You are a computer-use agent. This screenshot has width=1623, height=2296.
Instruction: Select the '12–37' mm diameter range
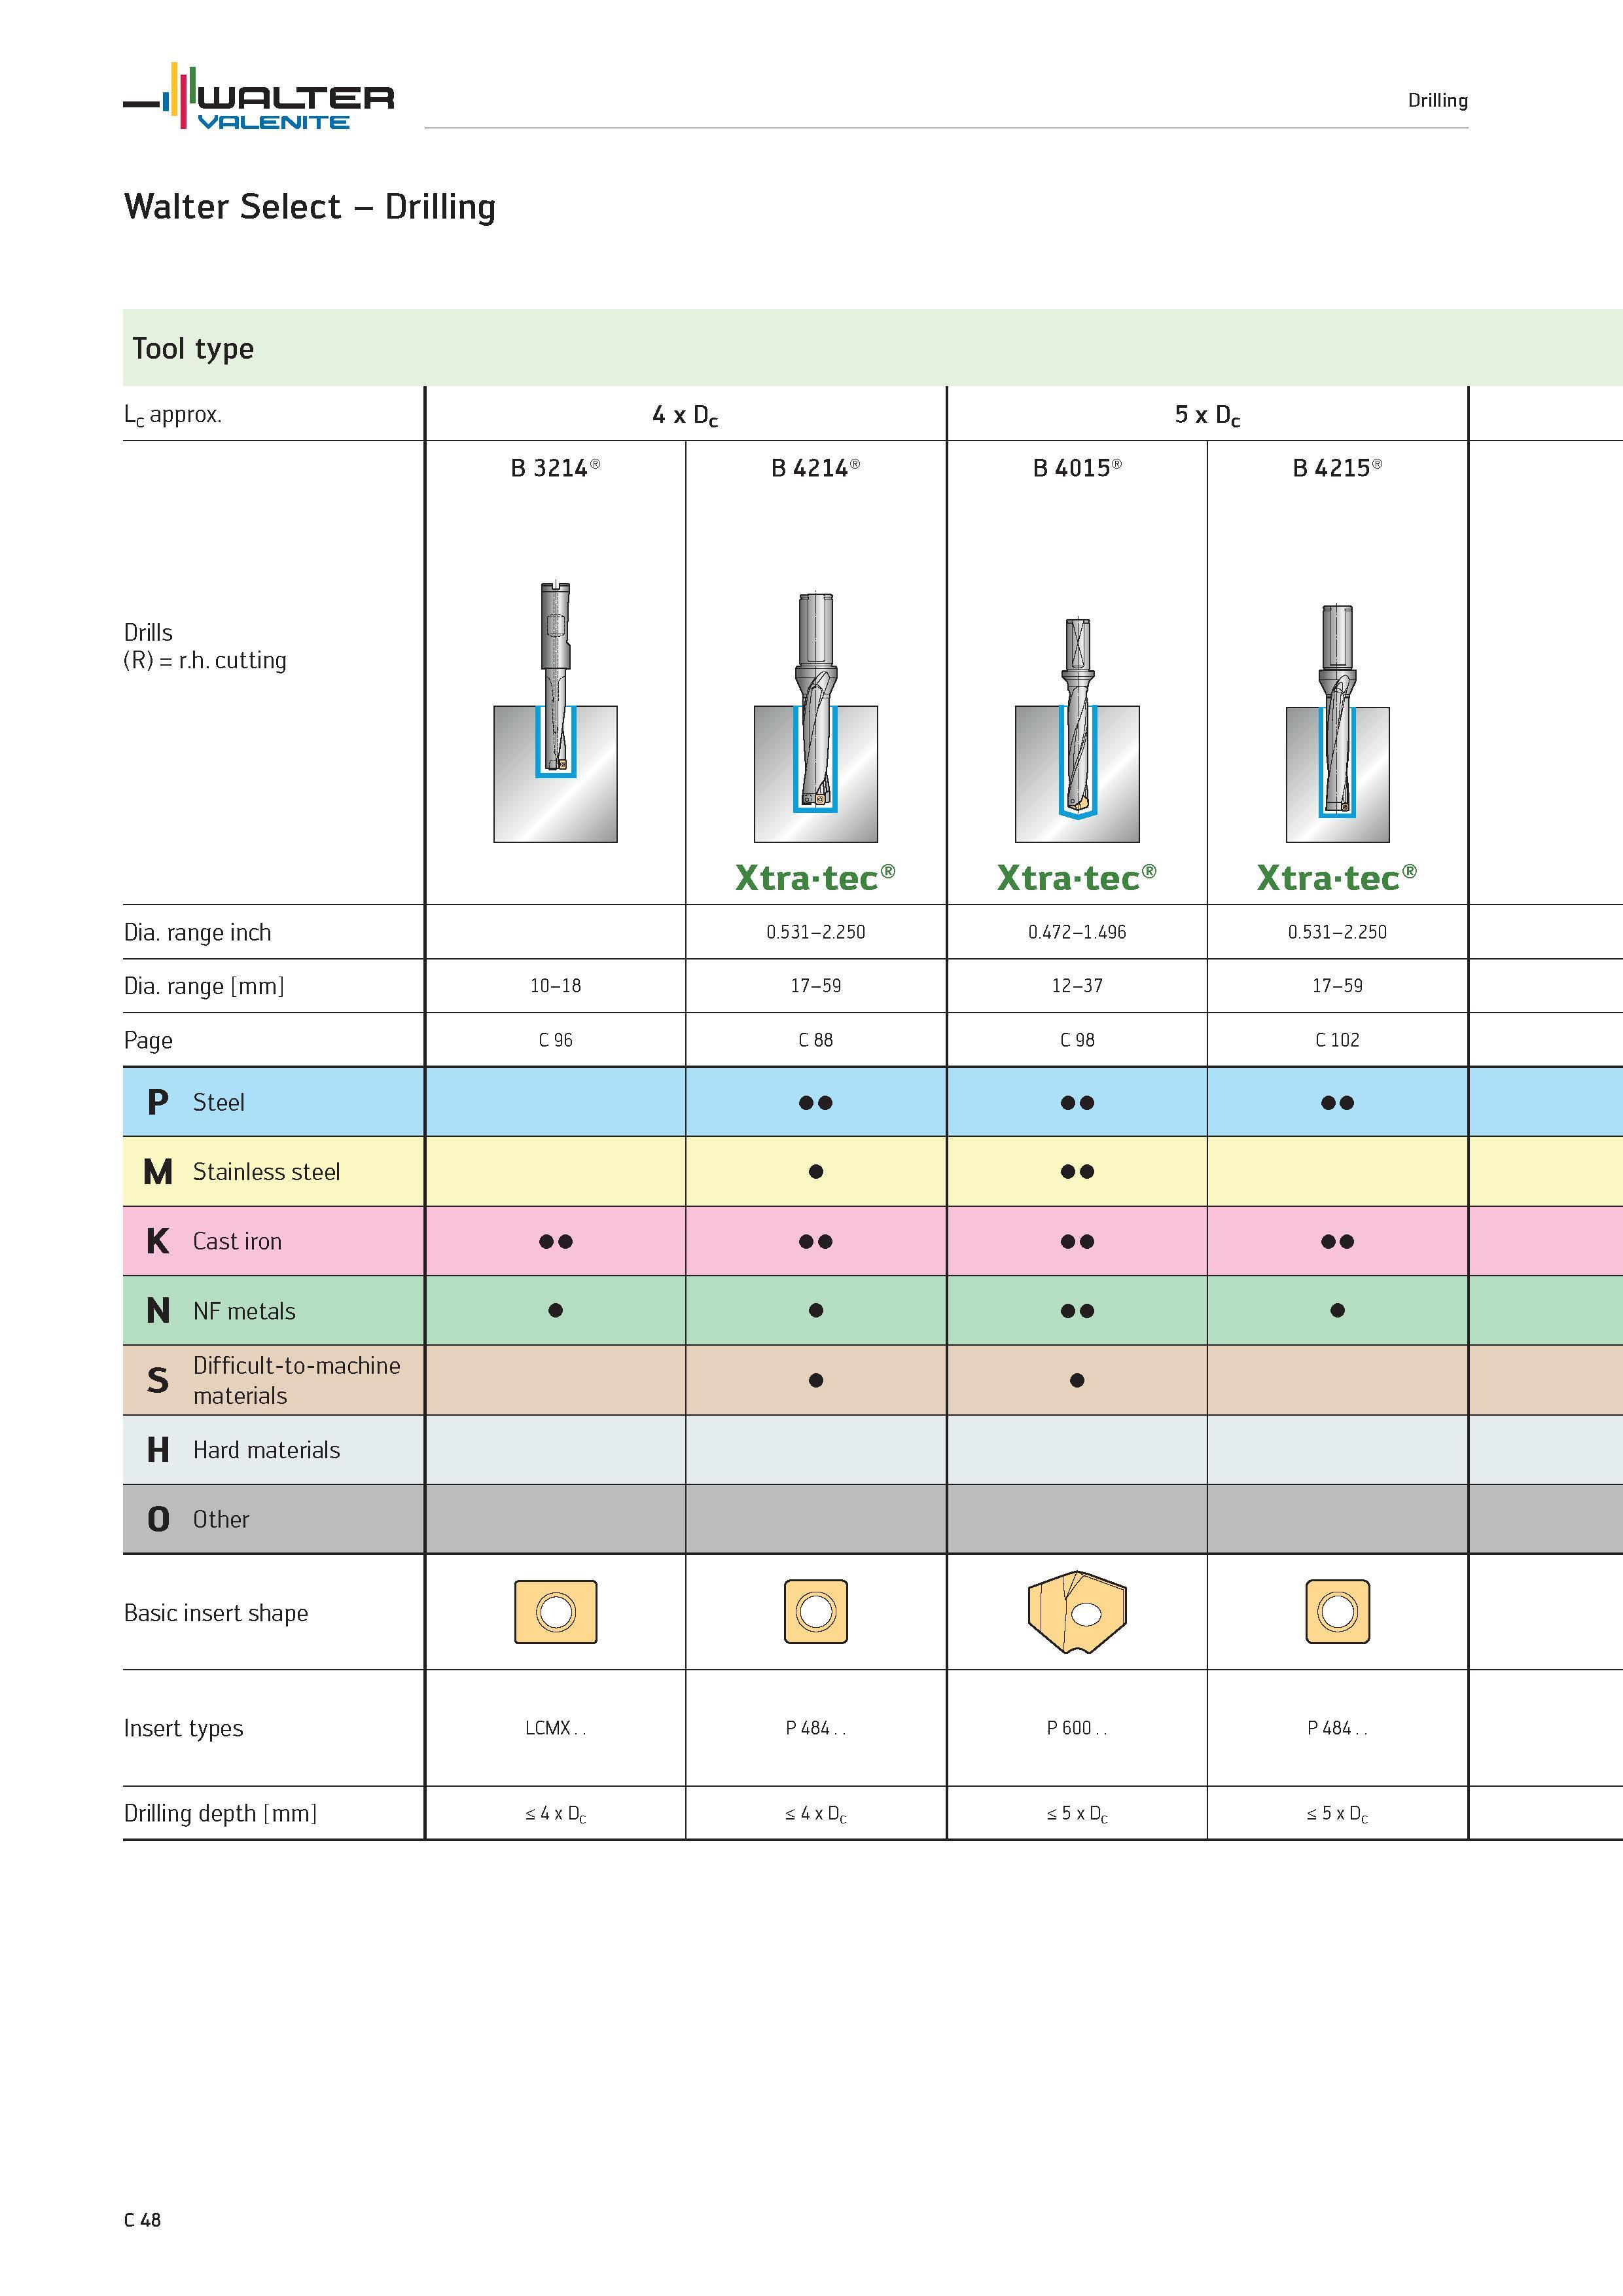(1077, 986)
